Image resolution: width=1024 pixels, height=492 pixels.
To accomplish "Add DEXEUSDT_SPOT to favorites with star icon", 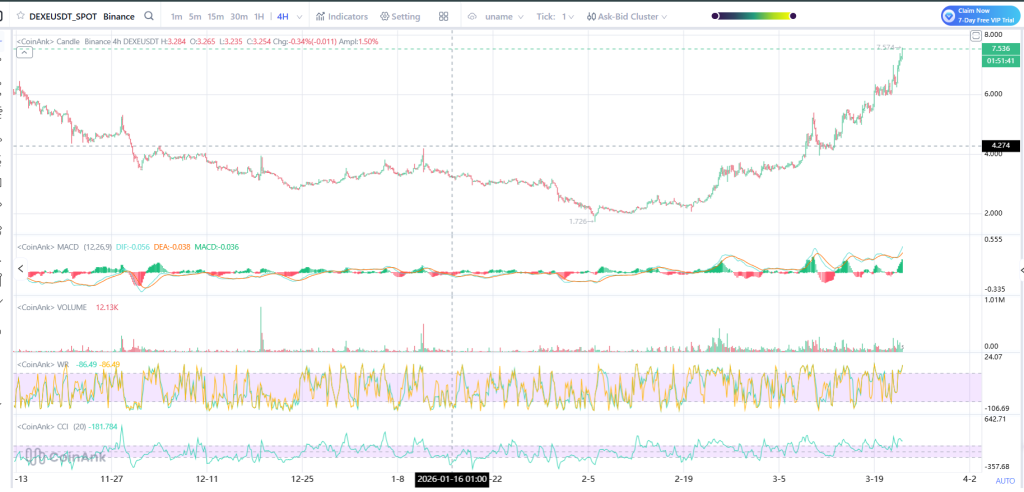I will pyautogui.click(x=19, y=17).
